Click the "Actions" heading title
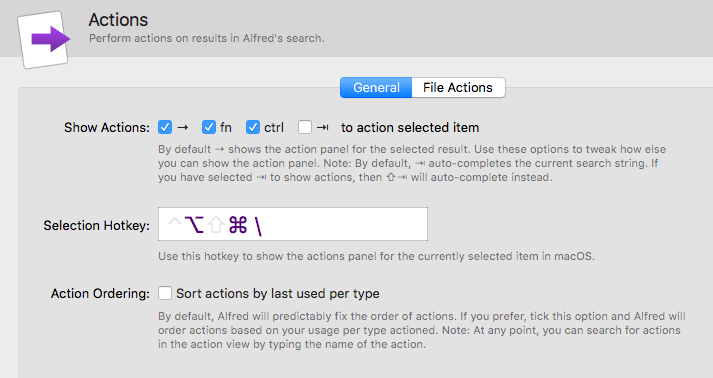Screen dimensions: 713x378 tap(118, 20)
